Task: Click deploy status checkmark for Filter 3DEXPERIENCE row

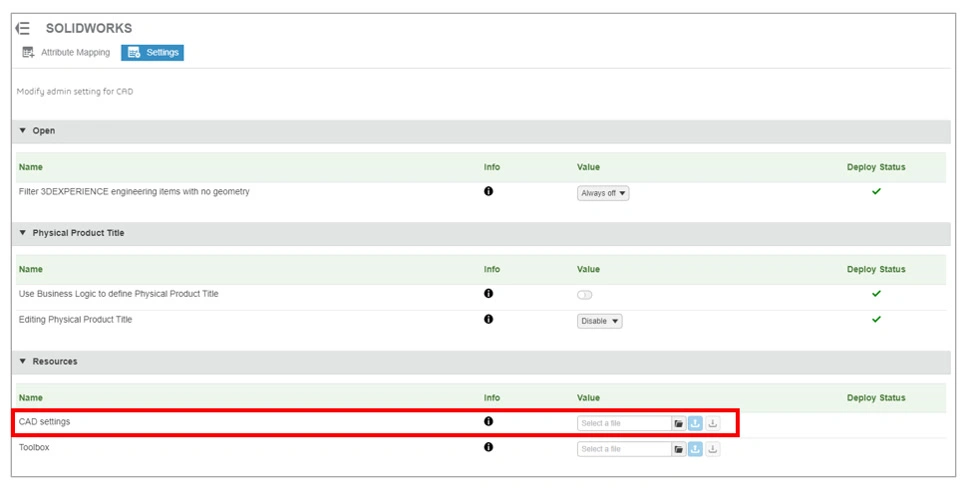Action: coord(876,192)
